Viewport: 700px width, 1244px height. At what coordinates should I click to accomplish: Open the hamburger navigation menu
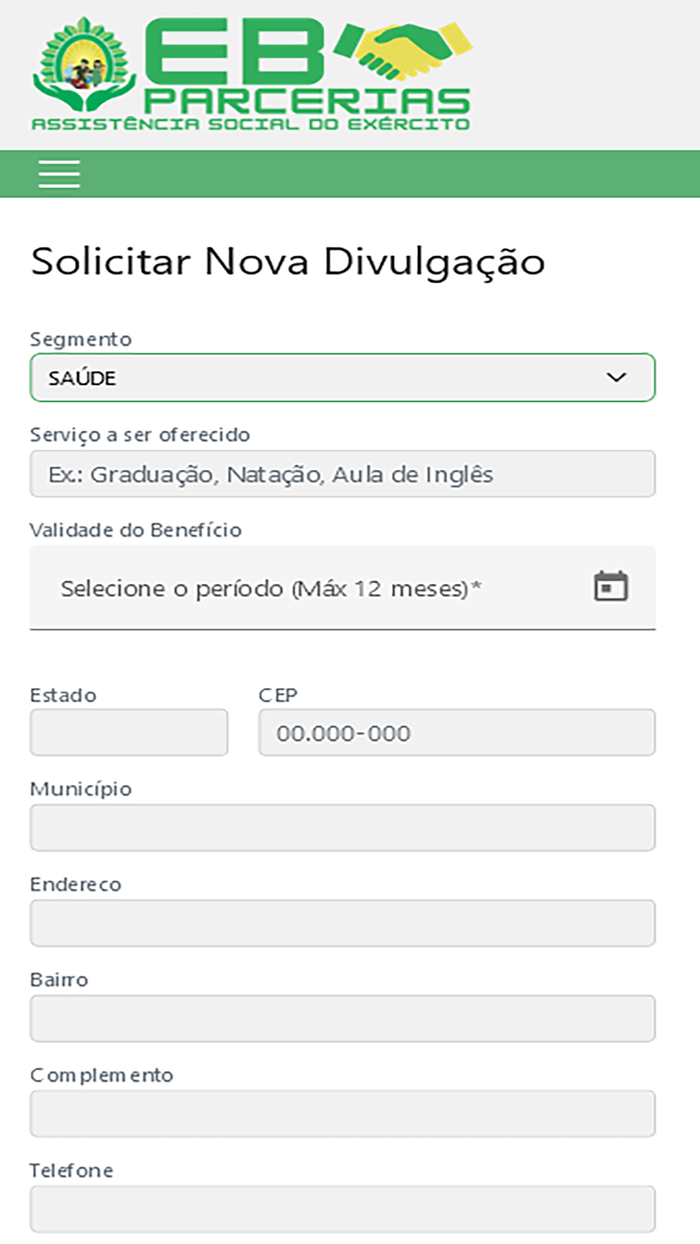(x=58, y=173)
